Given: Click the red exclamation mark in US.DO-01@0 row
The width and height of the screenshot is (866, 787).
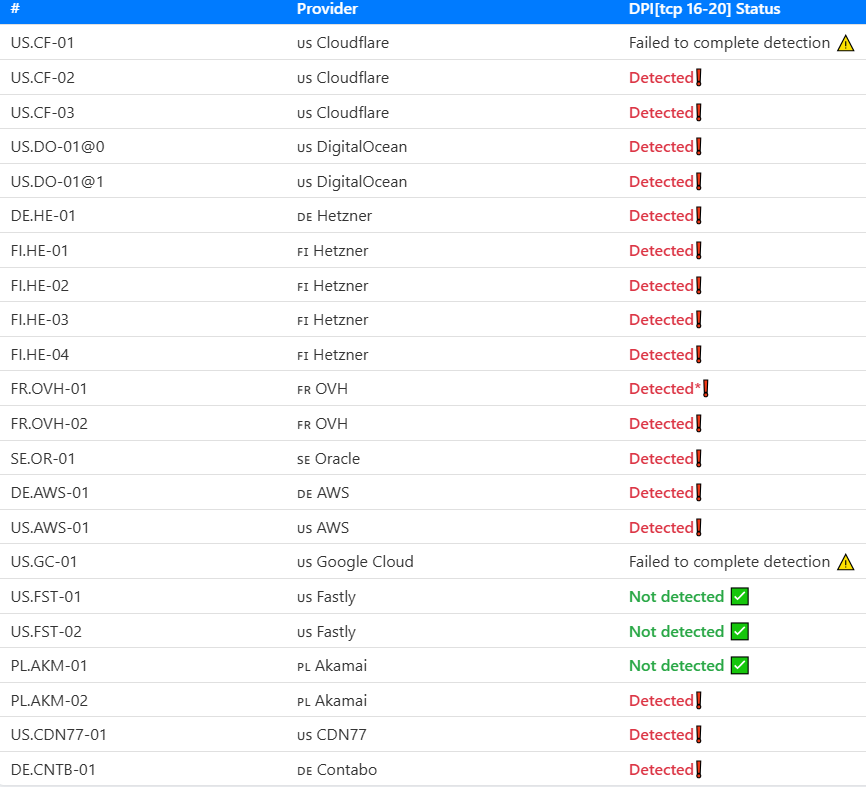Looking at the screenshot, I should pos(699,147).
